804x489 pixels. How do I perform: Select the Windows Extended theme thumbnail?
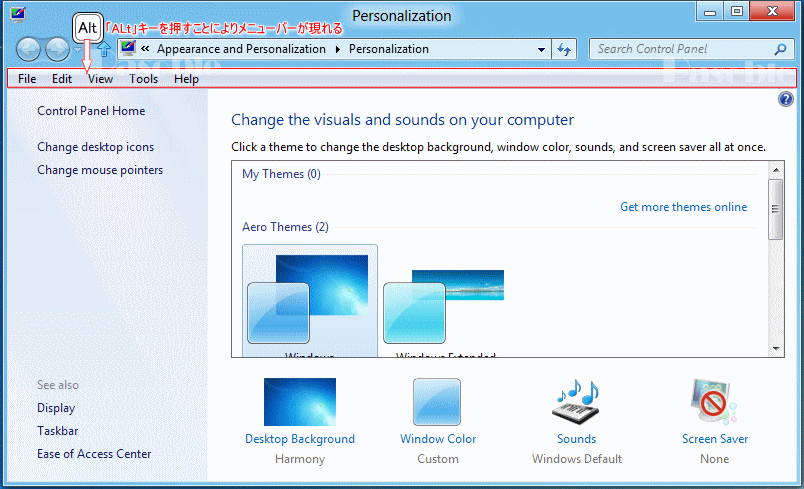coord(445,307)
